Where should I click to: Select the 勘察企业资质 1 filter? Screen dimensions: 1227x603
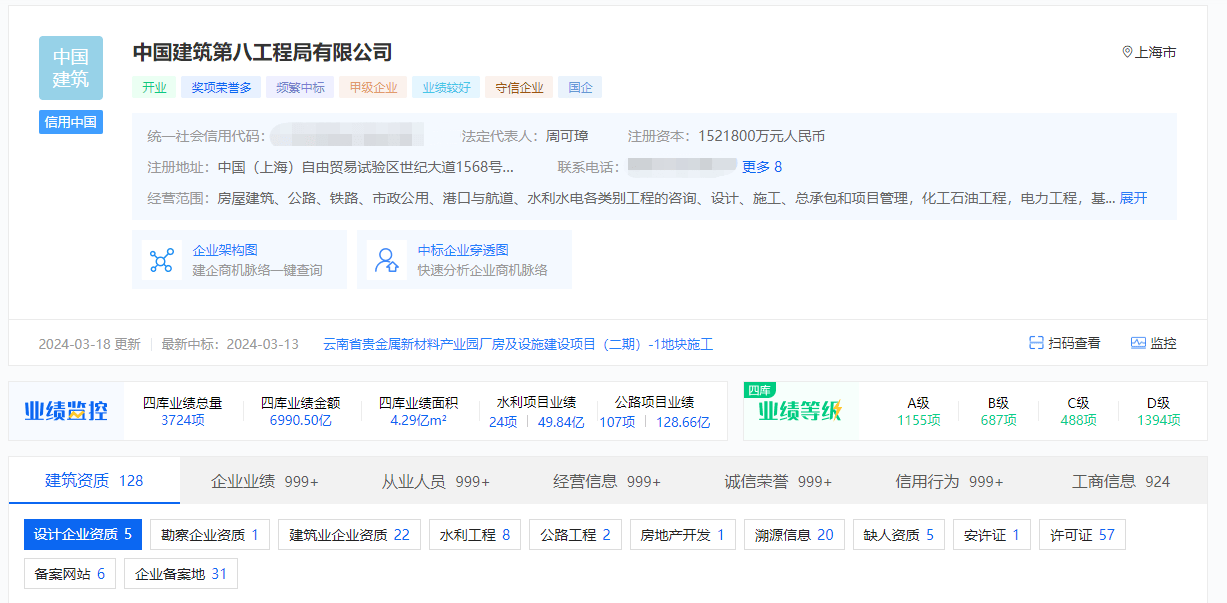(x=210, y=535)
